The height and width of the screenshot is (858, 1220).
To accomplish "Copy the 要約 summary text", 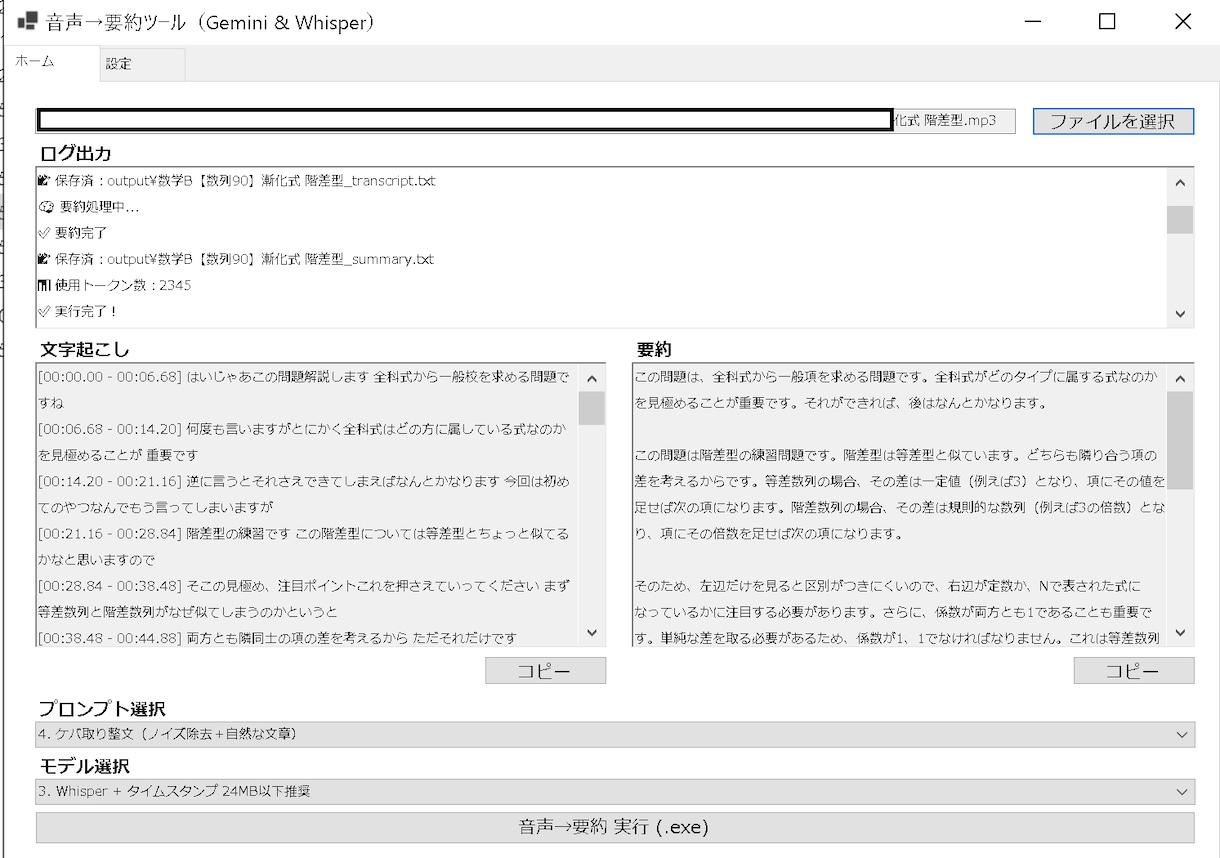I will tap(1133, 671).
